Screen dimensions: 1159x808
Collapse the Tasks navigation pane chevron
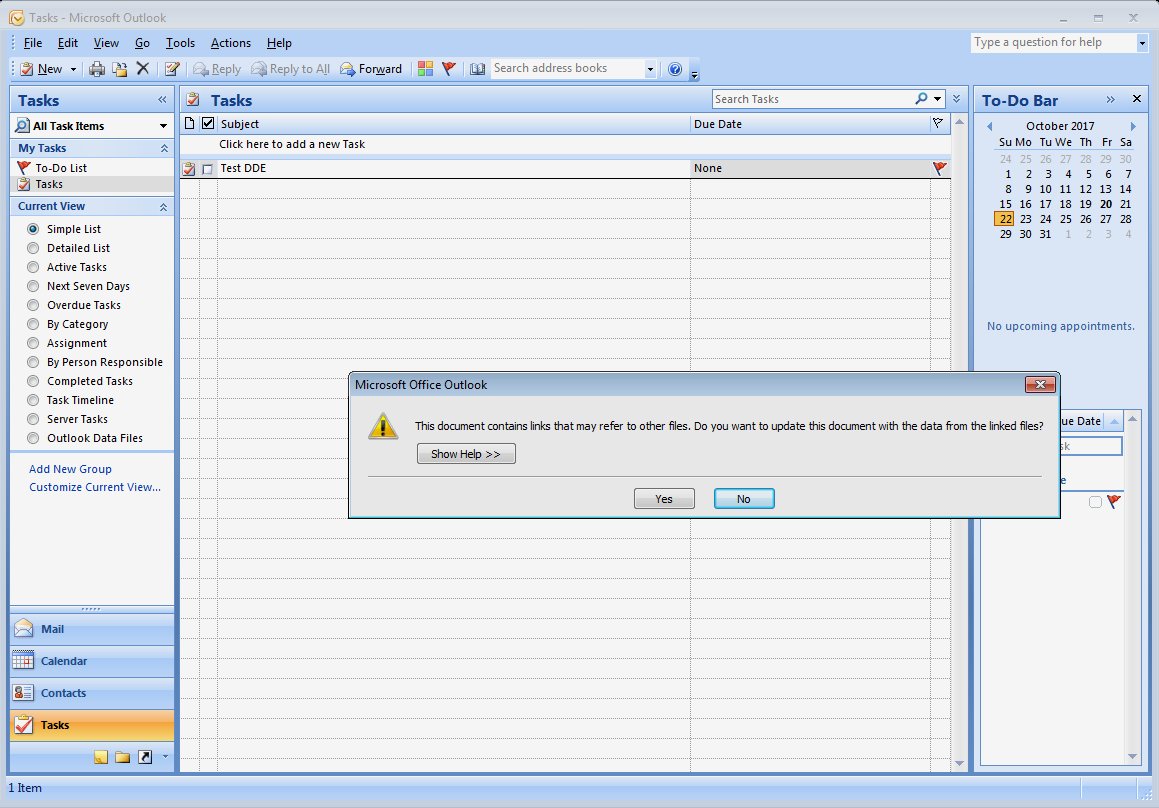coord(162,100)
